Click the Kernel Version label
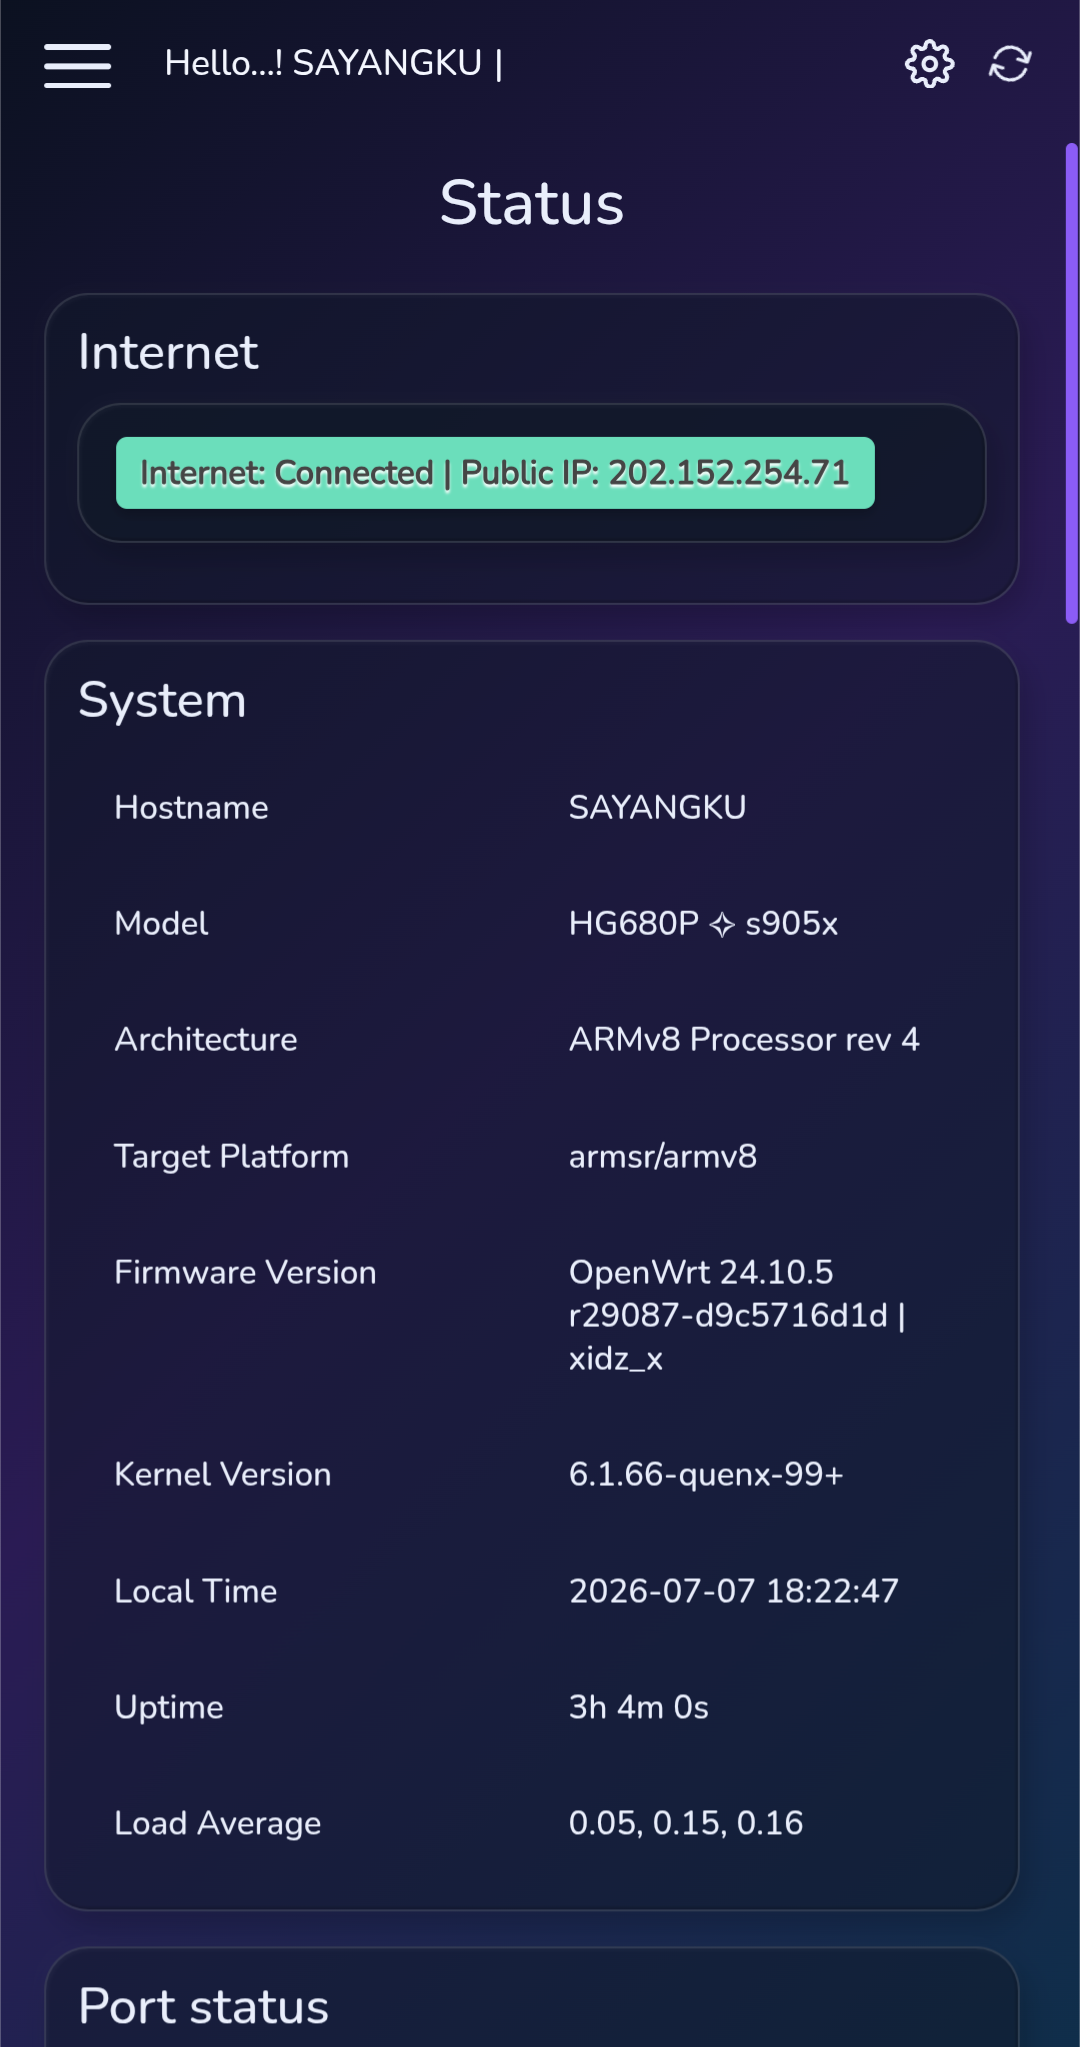Screen dimensions: 1080x2047 [x=223, y=1475]
